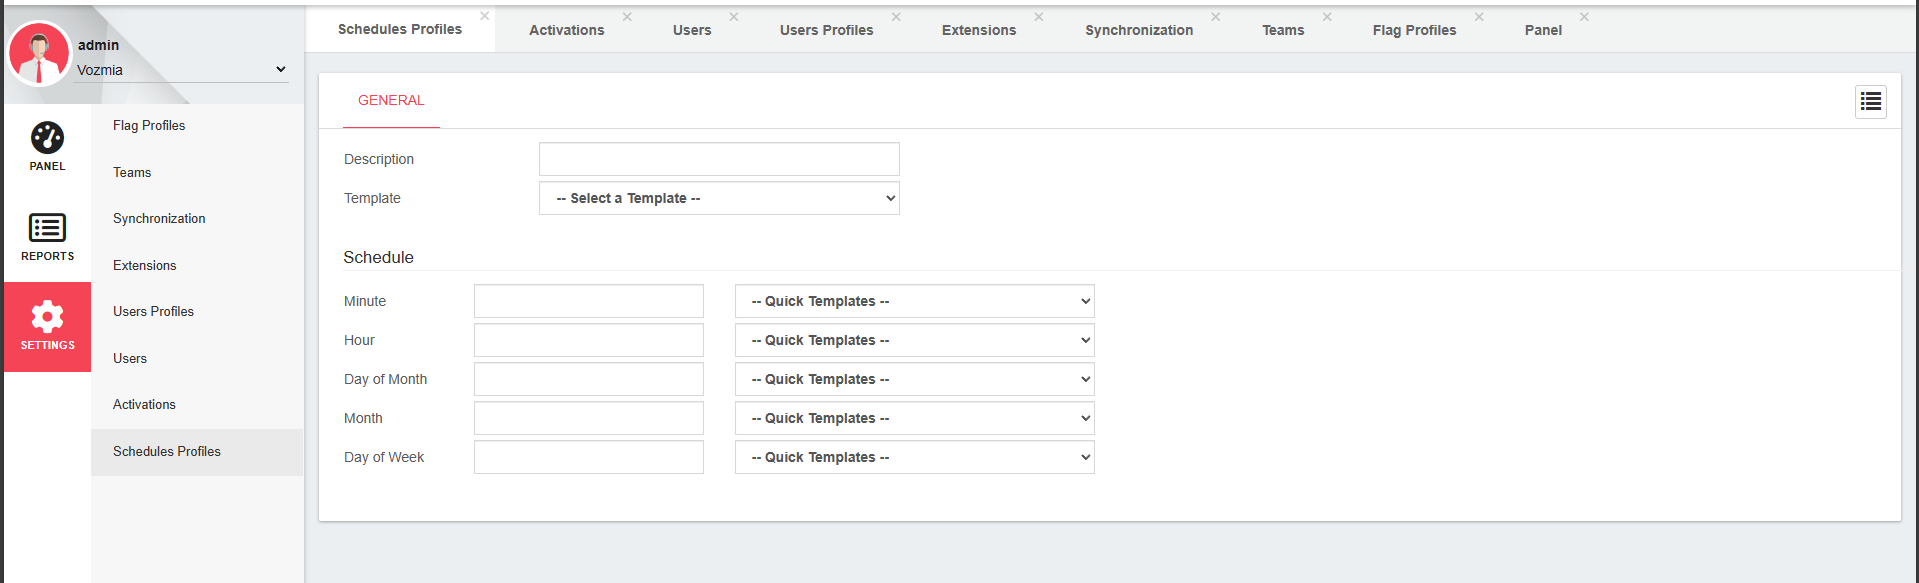Close the Activations tab
Screen dimensions: 1919x583
[627, 17]
